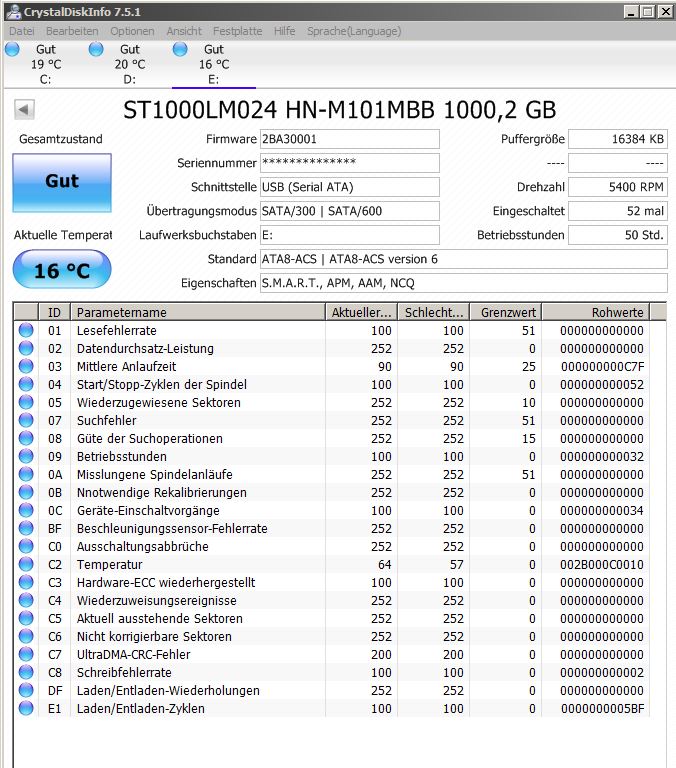This screenshot has width=676, height=768.
Task: Click the ID column header
Action: [54, 312]
